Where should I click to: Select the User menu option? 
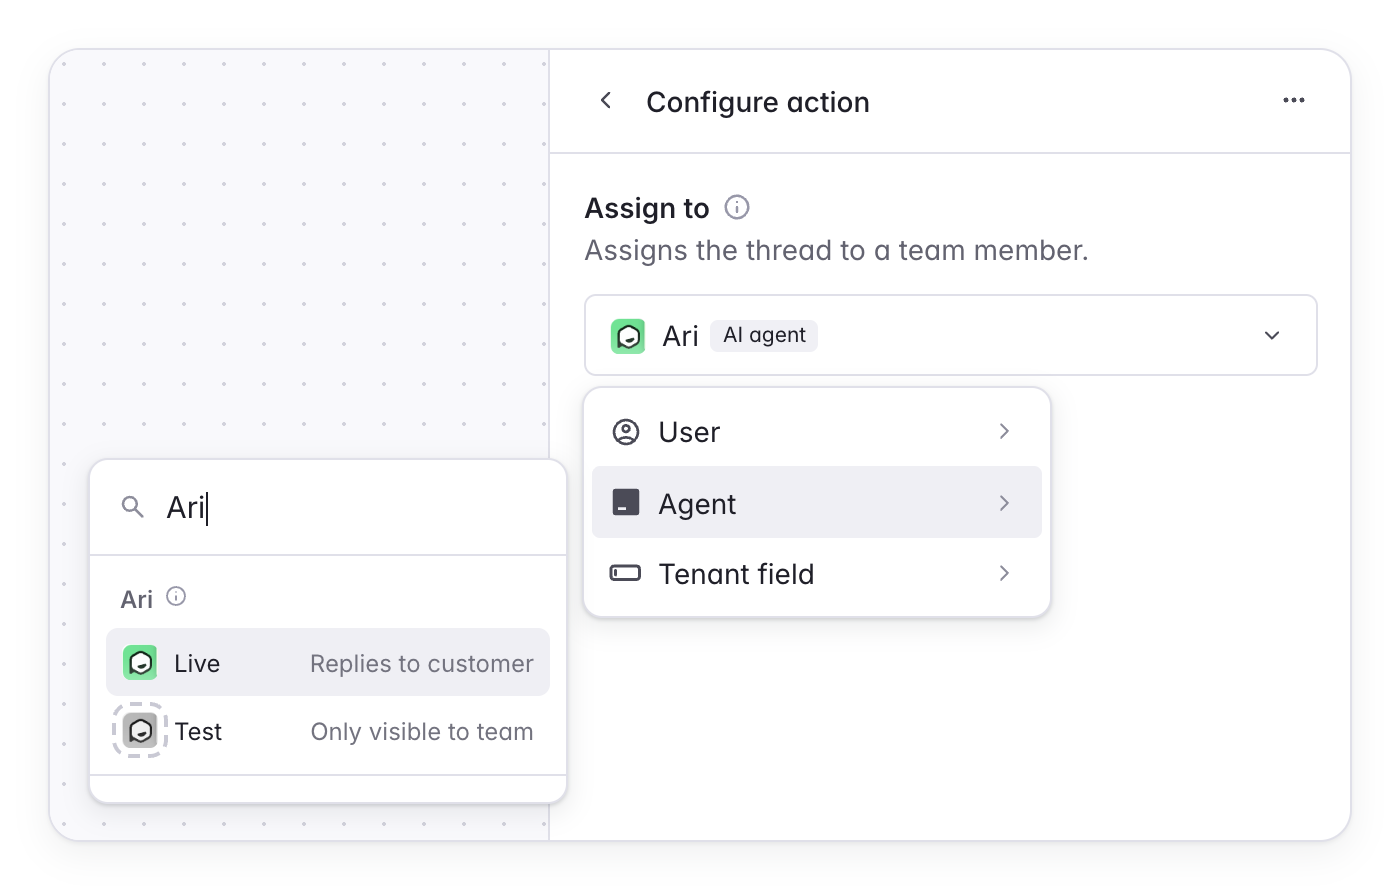(817, 432)
